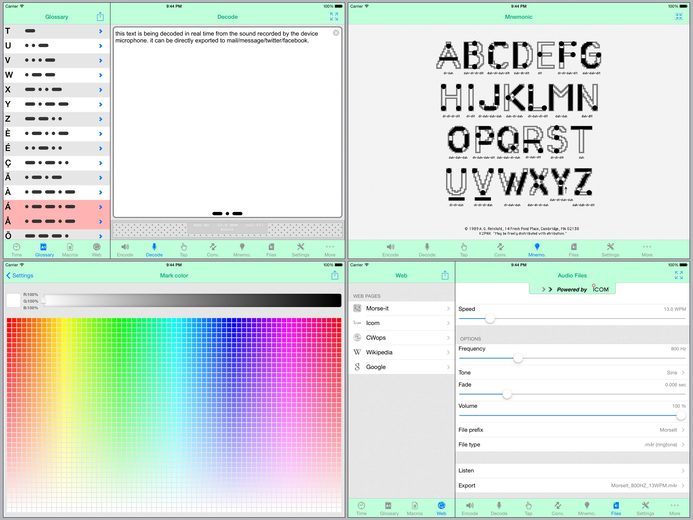Tap the fullscreen icon in Mnemonic header
The width and height of the screenshot is (693, 520).
(x=679, y=17)
